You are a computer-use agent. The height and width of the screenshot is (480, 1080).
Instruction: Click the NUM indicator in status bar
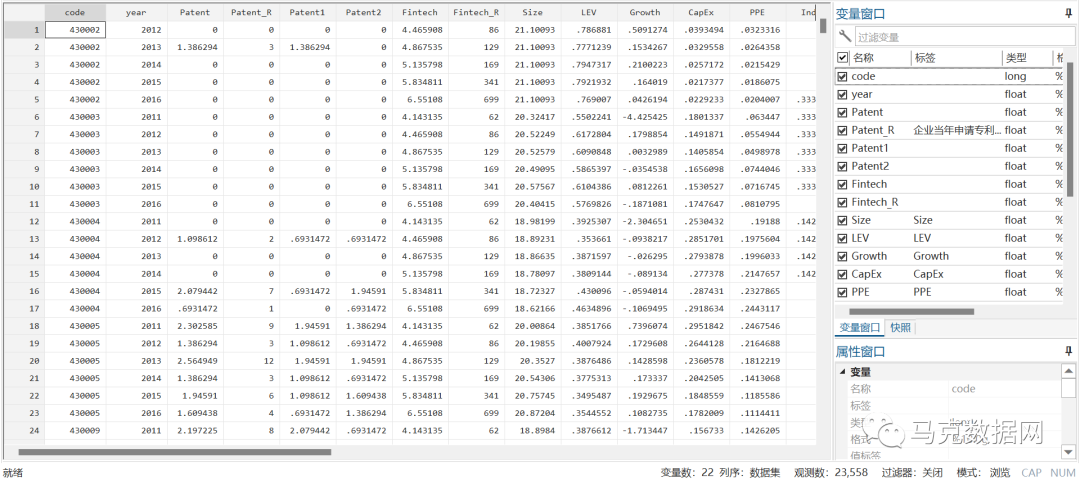pyautogui.click(x=1062, y=472)
